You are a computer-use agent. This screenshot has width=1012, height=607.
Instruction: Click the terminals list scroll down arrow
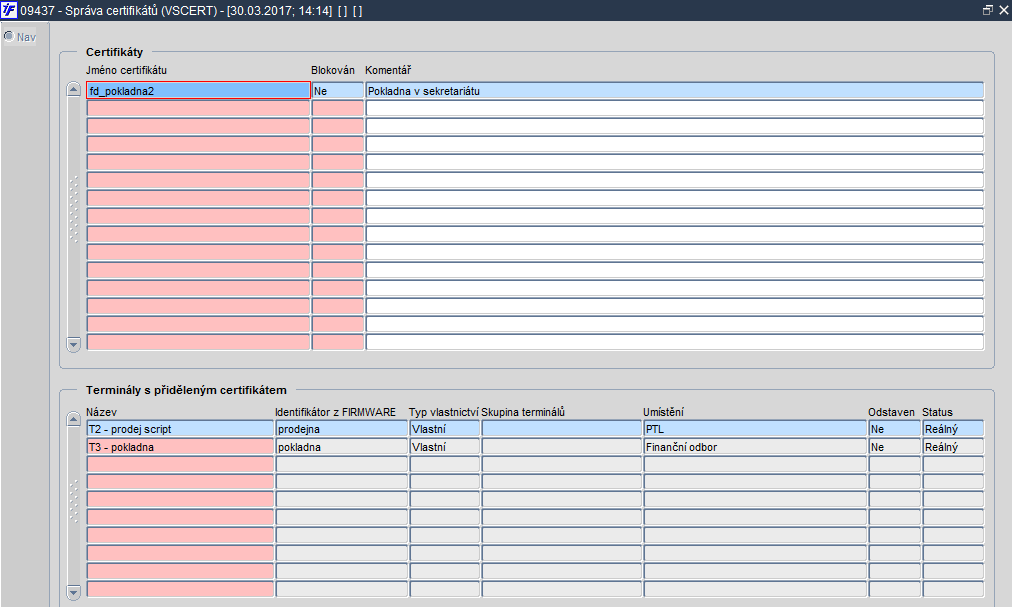pos(74,592)
